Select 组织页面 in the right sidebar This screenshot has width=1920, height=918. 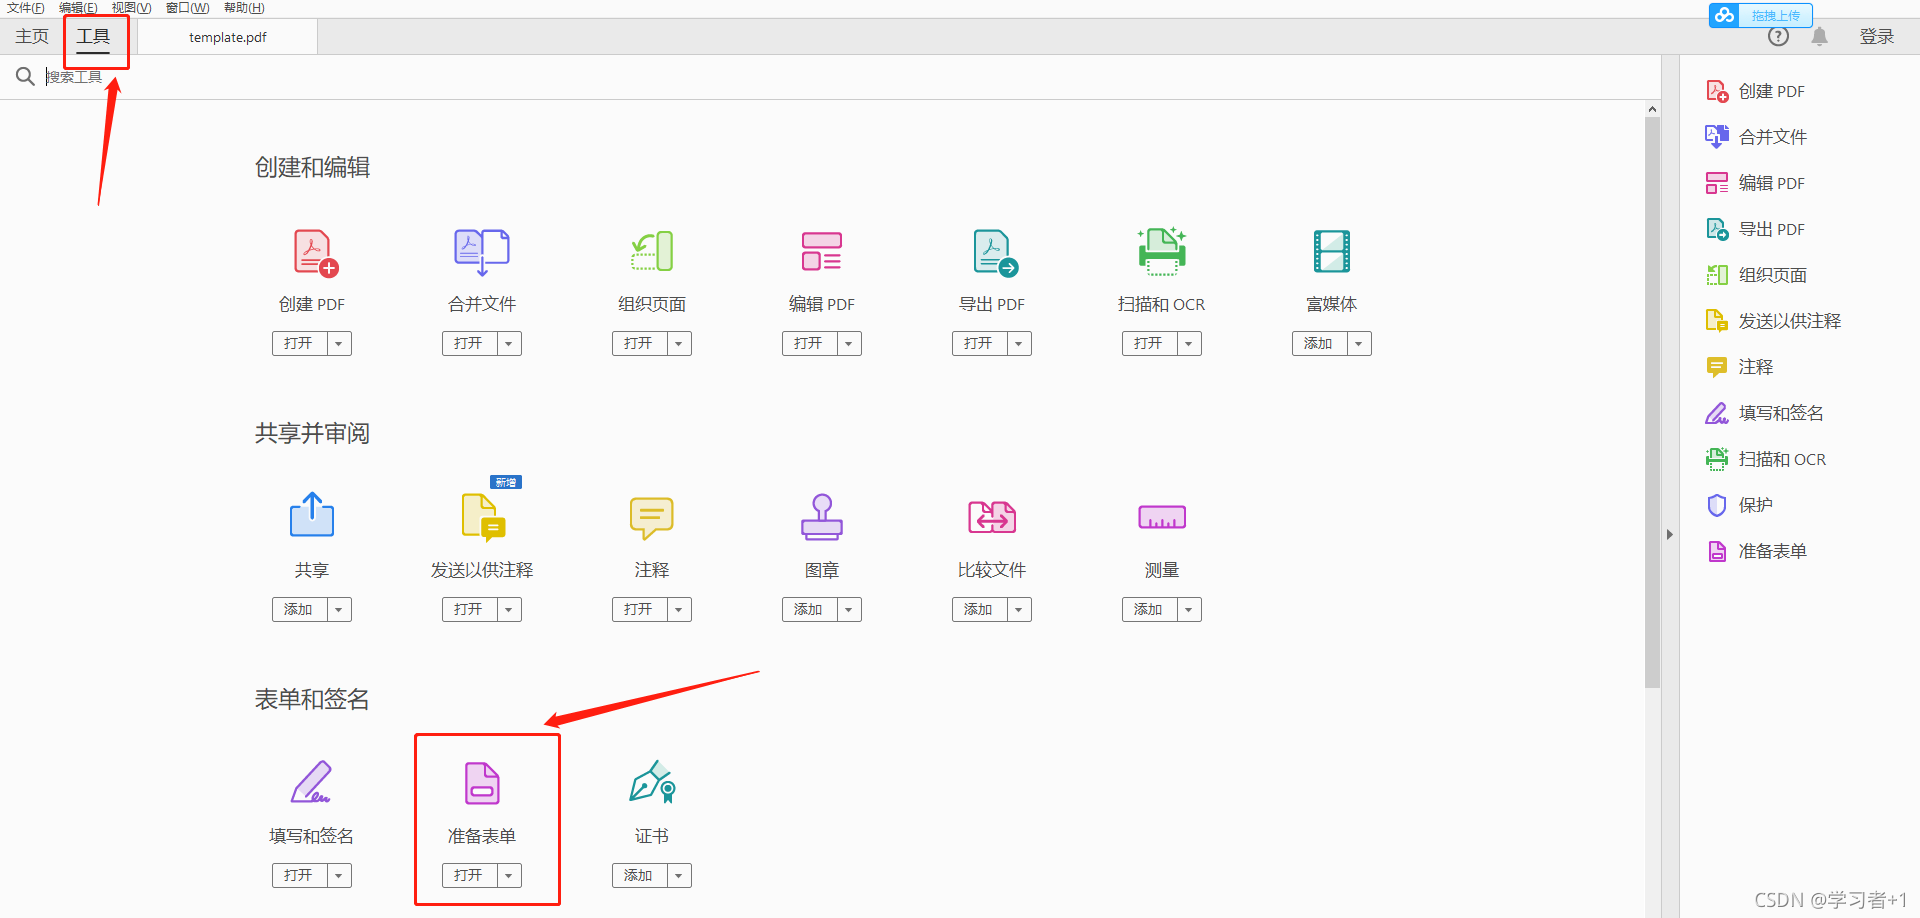(x=1756, y=275)
